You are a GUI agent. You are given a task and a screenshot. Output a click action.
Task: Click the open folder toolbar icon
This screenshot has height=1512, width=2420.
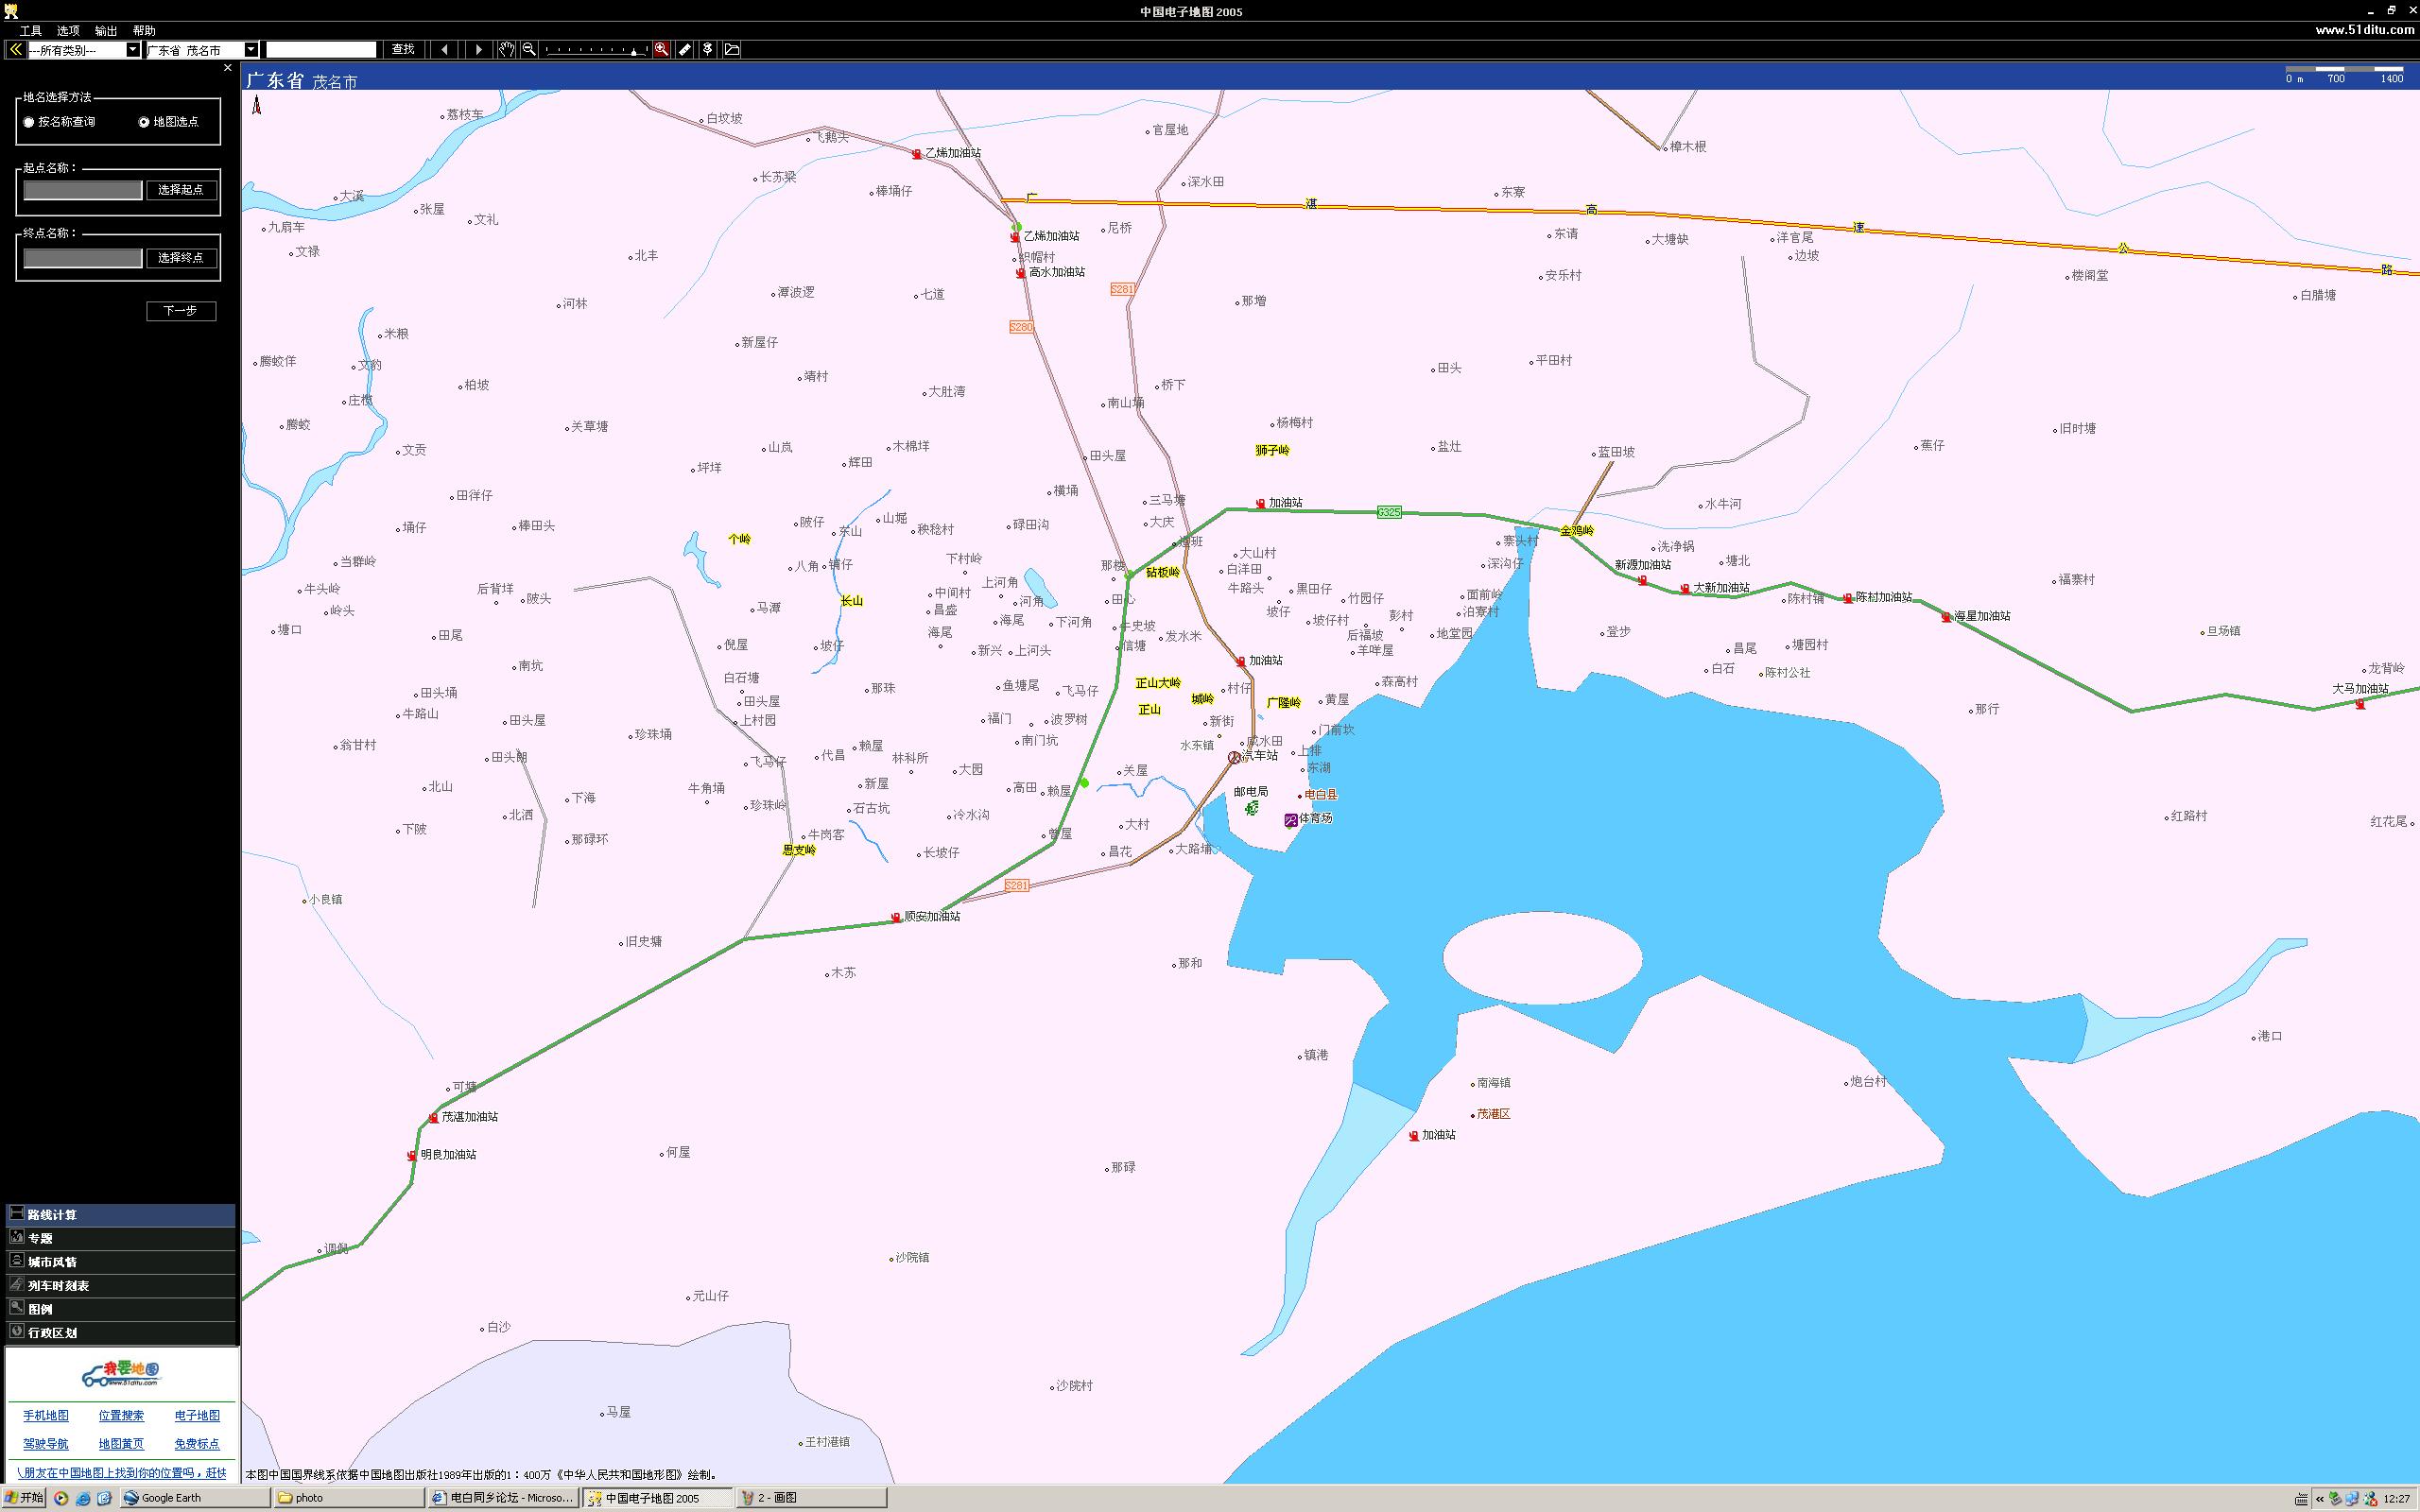[x=732, y=49]
